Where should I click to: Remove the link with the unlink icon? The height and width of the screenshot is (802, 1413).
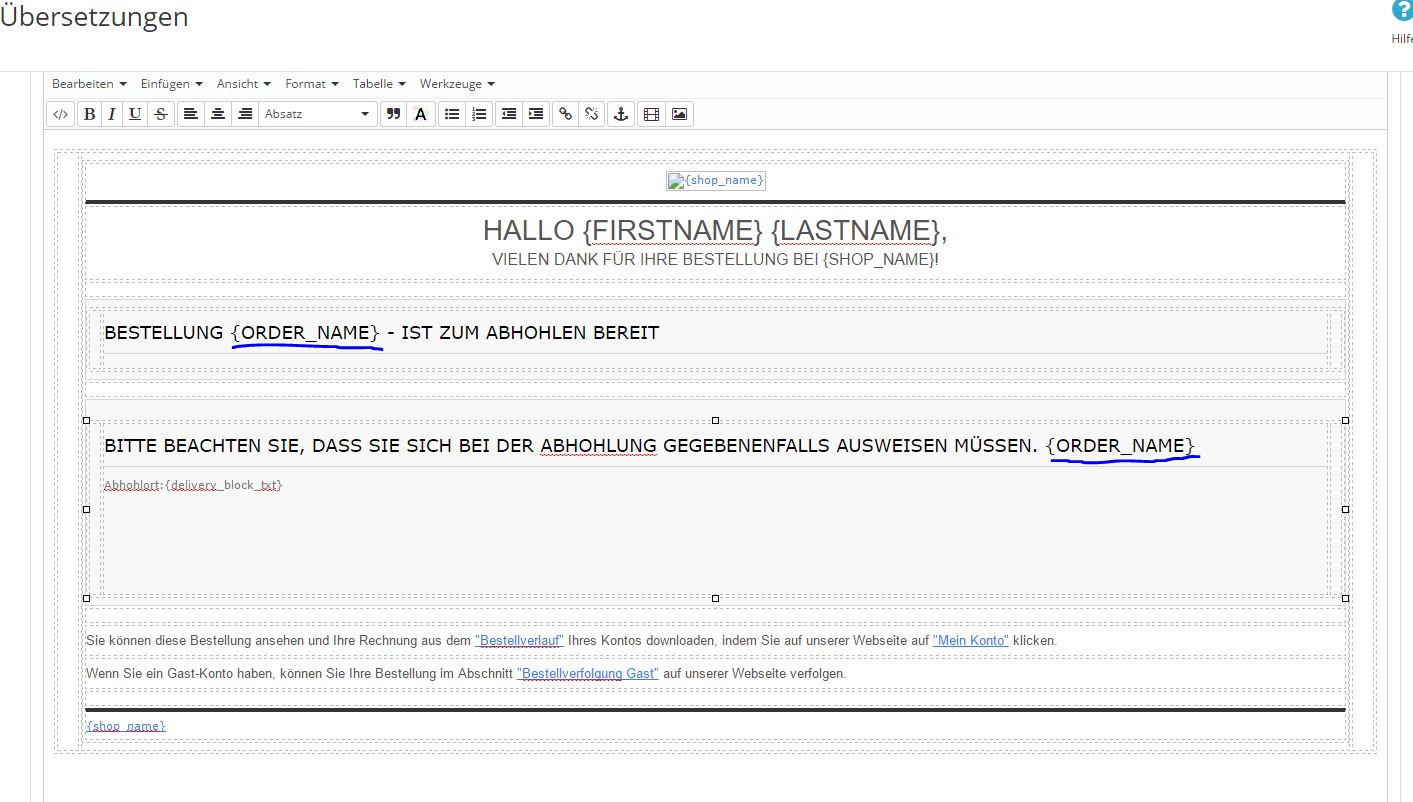coord(592,114)
